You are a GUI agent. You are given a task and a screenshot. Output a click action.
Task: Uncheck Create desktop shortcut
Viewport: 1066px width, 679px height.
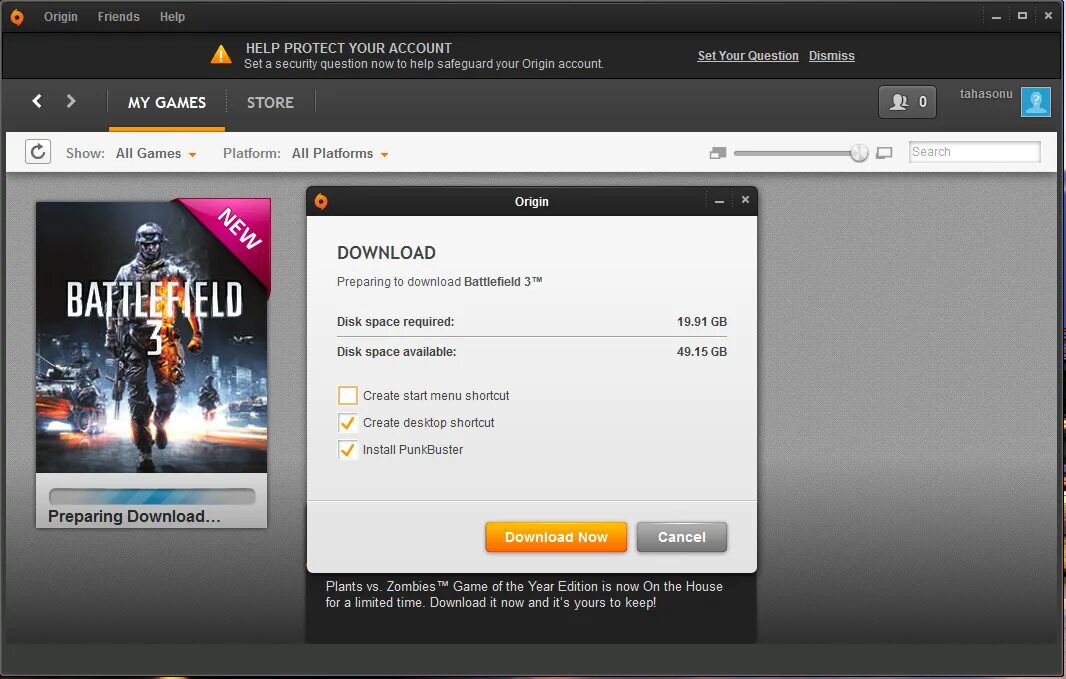(x=347, y=422)
